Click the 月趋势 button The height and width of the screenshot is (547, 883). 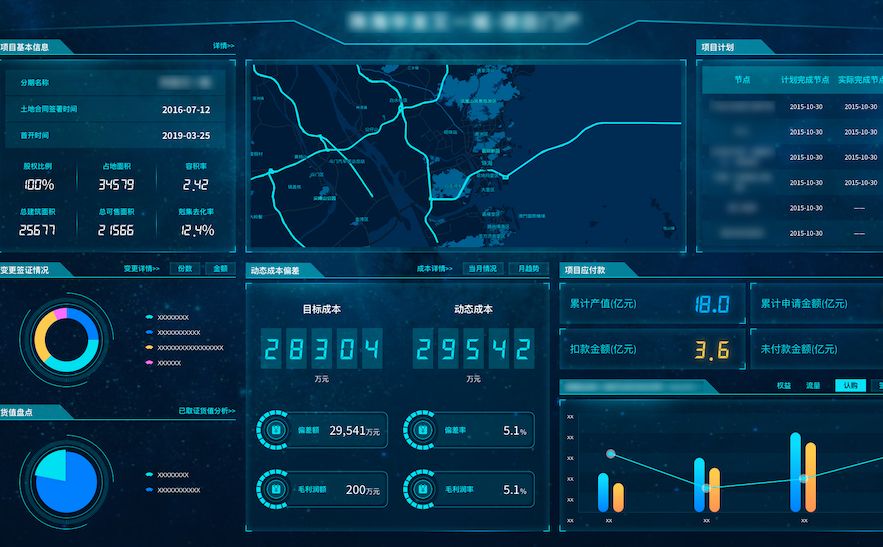point(528,269)
